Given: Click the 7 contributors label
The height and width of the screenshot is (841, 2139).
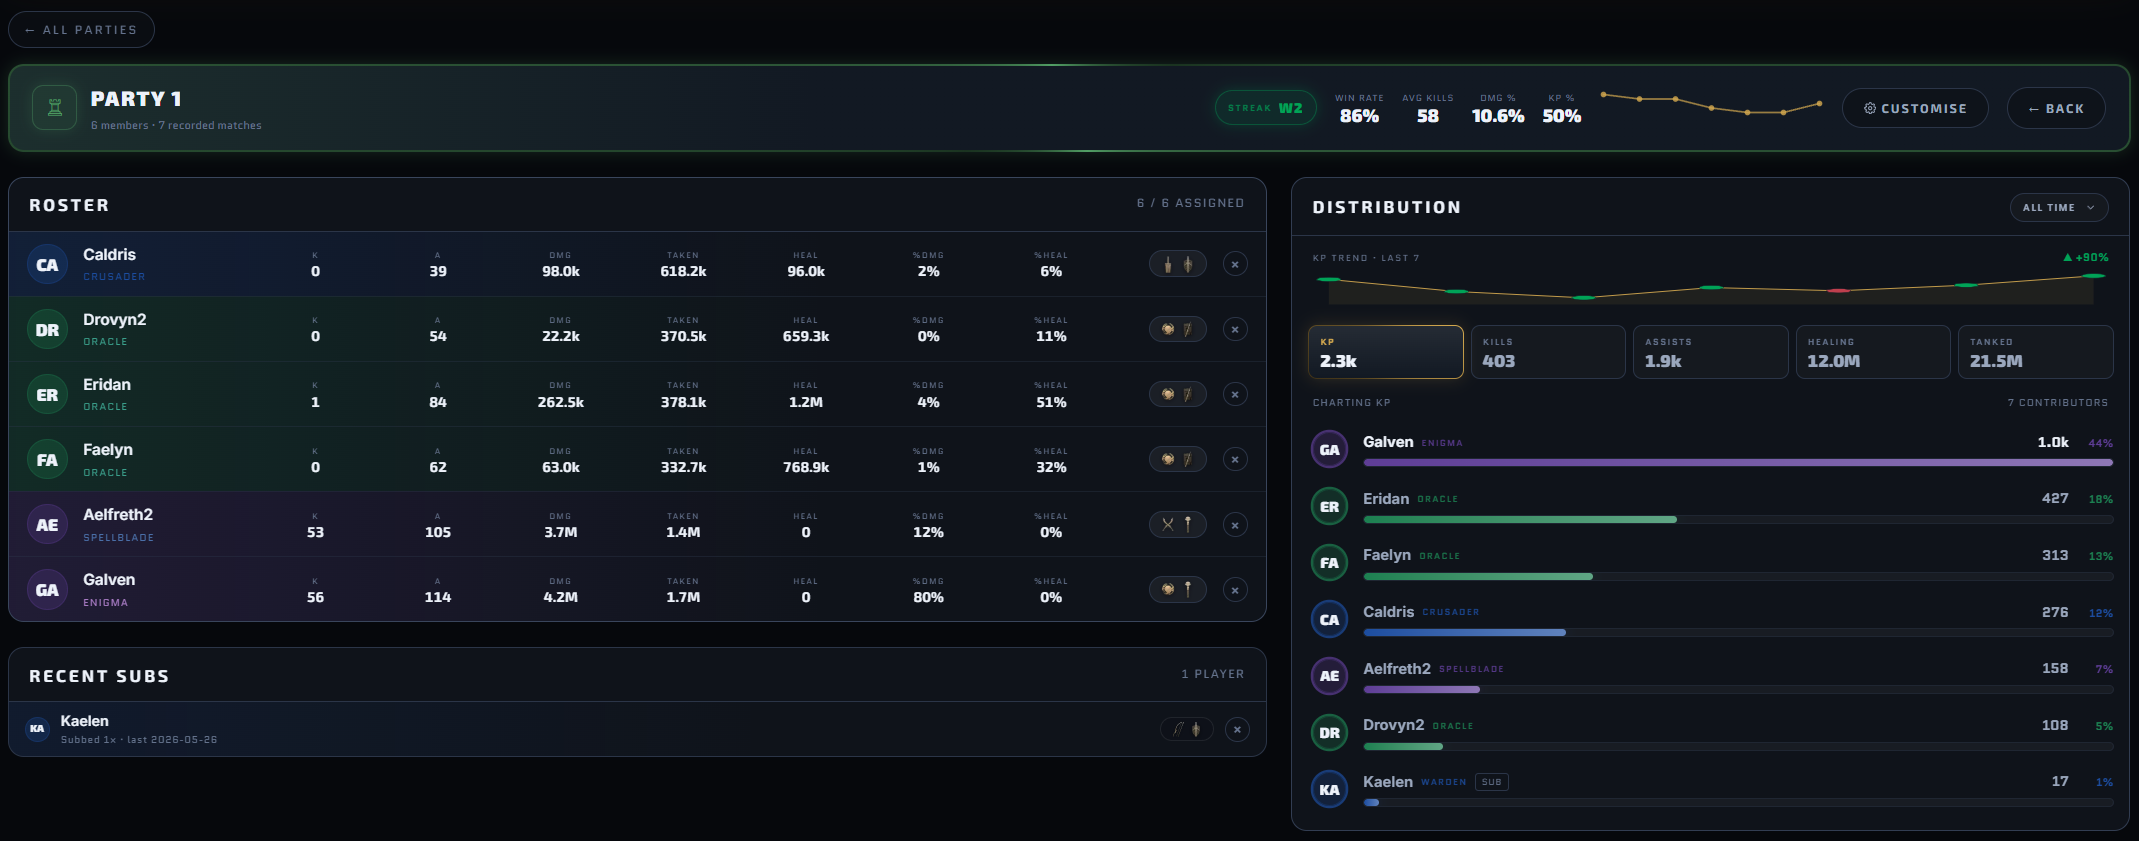Looking at the screenshot, I should pos(2057,403).
